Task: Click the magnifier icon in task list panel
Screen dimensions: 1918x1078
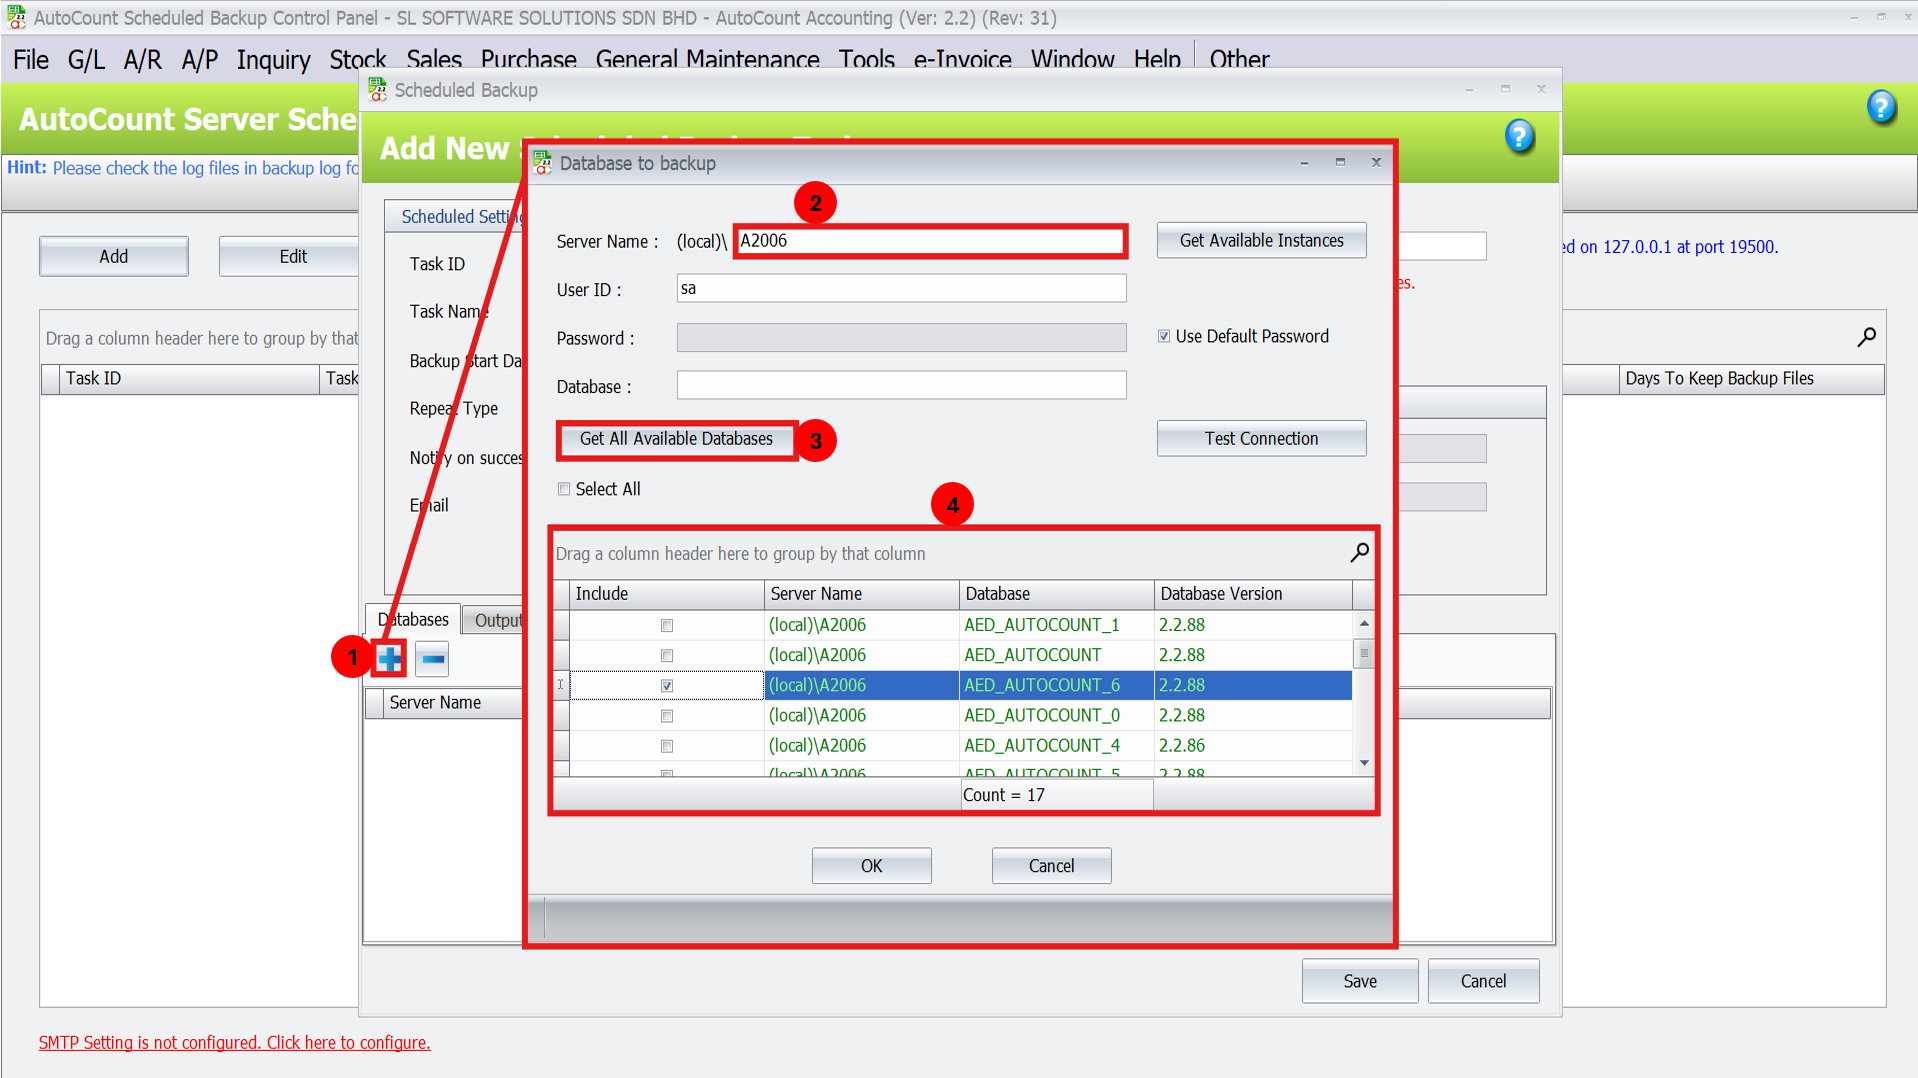Action: click(x=1866, y=338)
